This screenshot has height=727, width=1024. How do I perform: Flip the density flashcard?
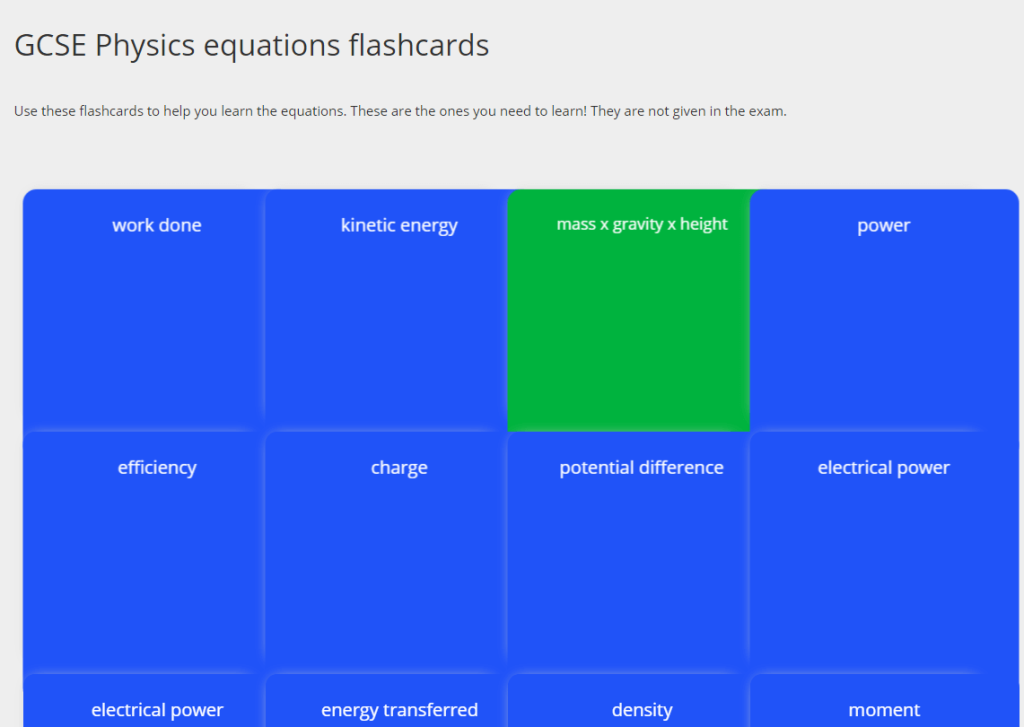pyautogui.click(x=628, y=701)
